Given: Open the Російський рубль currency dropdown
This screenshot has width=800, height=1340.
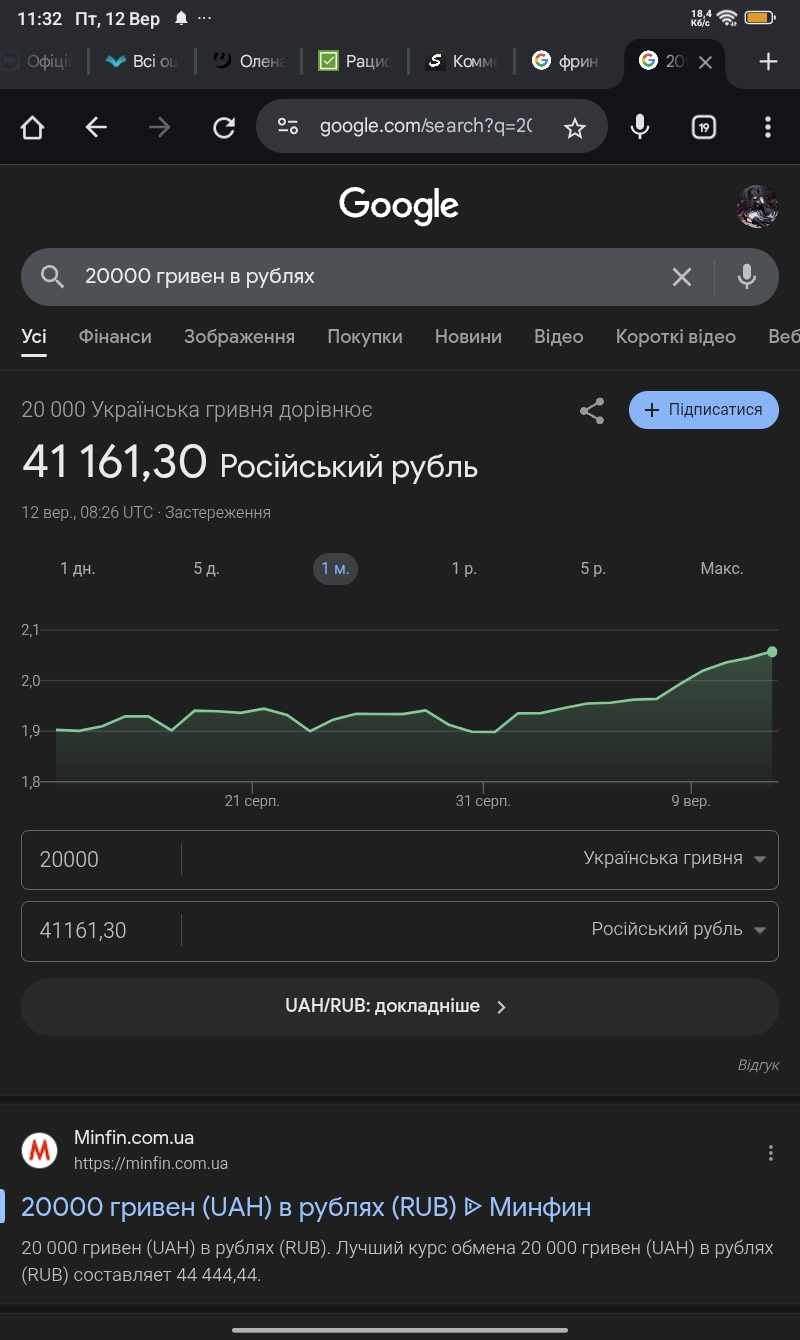Looking at the screenshot, I should coord(678,930).
